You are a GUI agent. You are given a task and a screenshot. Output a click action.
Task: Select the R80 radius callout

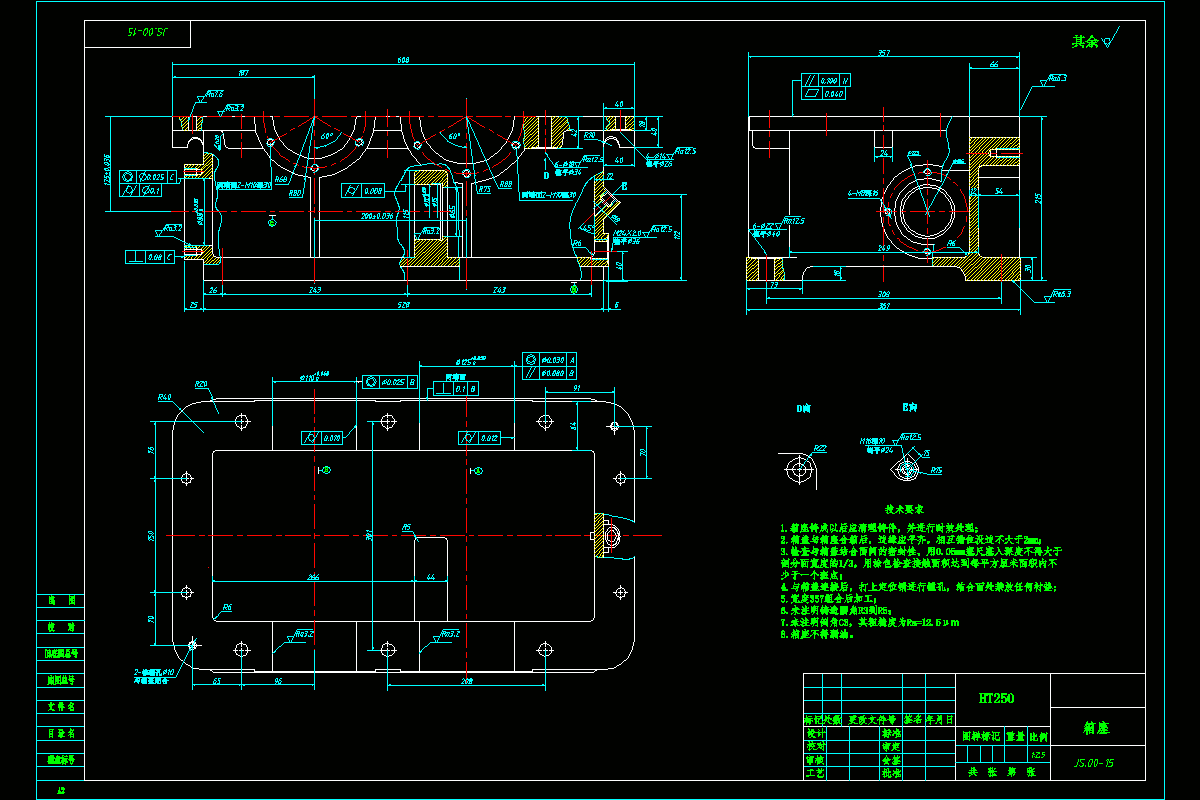coord(295,194)
